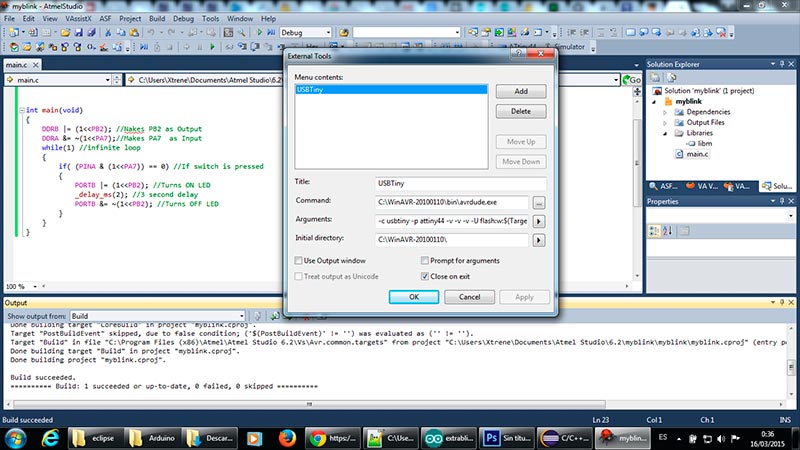
Task: Collapse the Libraries tree node
Action: pos(665,134)
